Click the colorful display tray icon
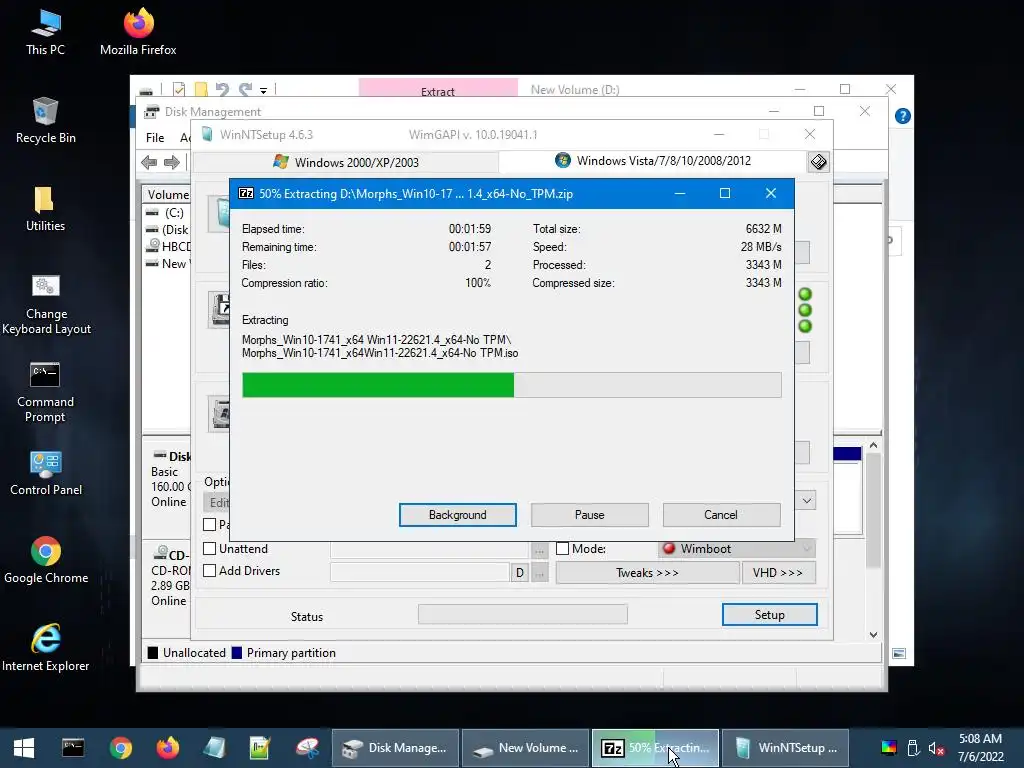 coord(889,748)
